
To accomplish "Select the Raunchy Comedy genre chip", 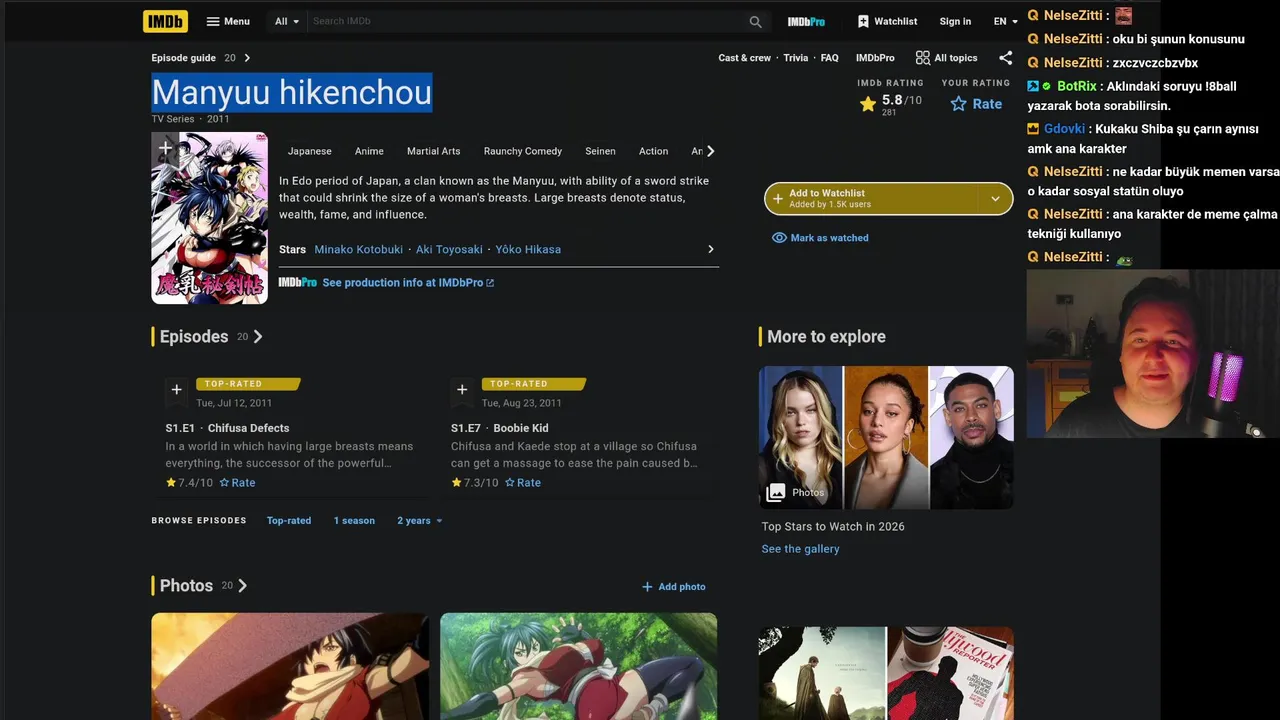I will click(x=523, y=151).
